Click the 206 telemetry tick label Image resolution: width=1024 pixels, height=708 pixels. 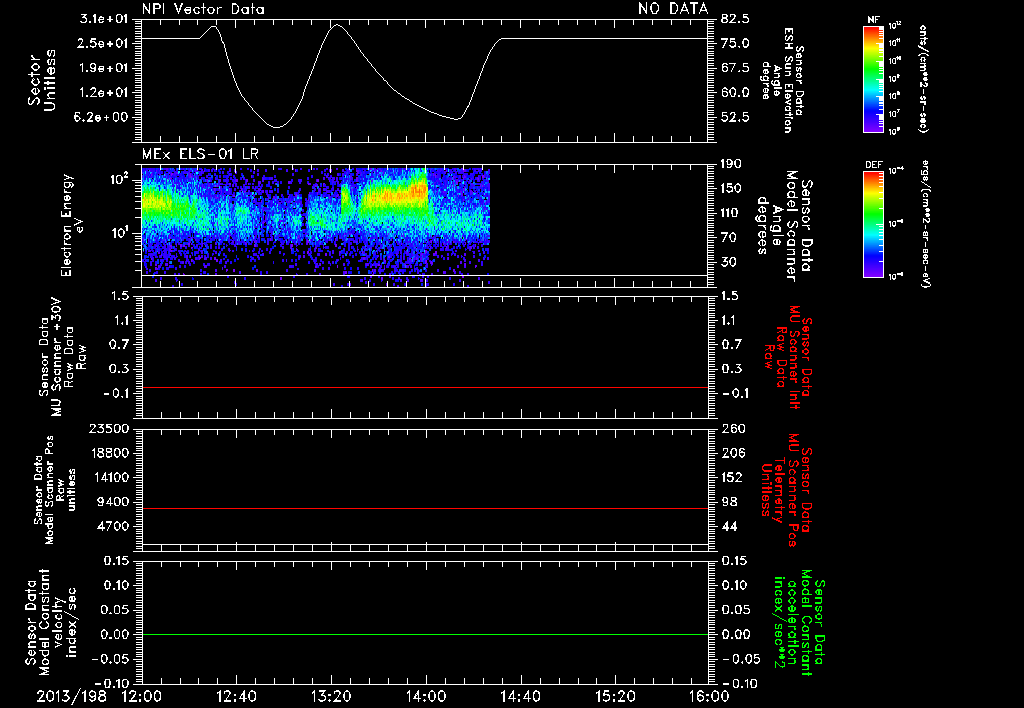[x=733, y=453]
